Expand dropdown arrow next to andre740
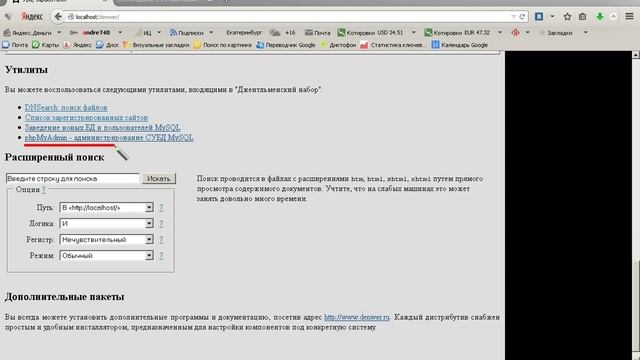This screenshot has height=360, width=640. 120,32
